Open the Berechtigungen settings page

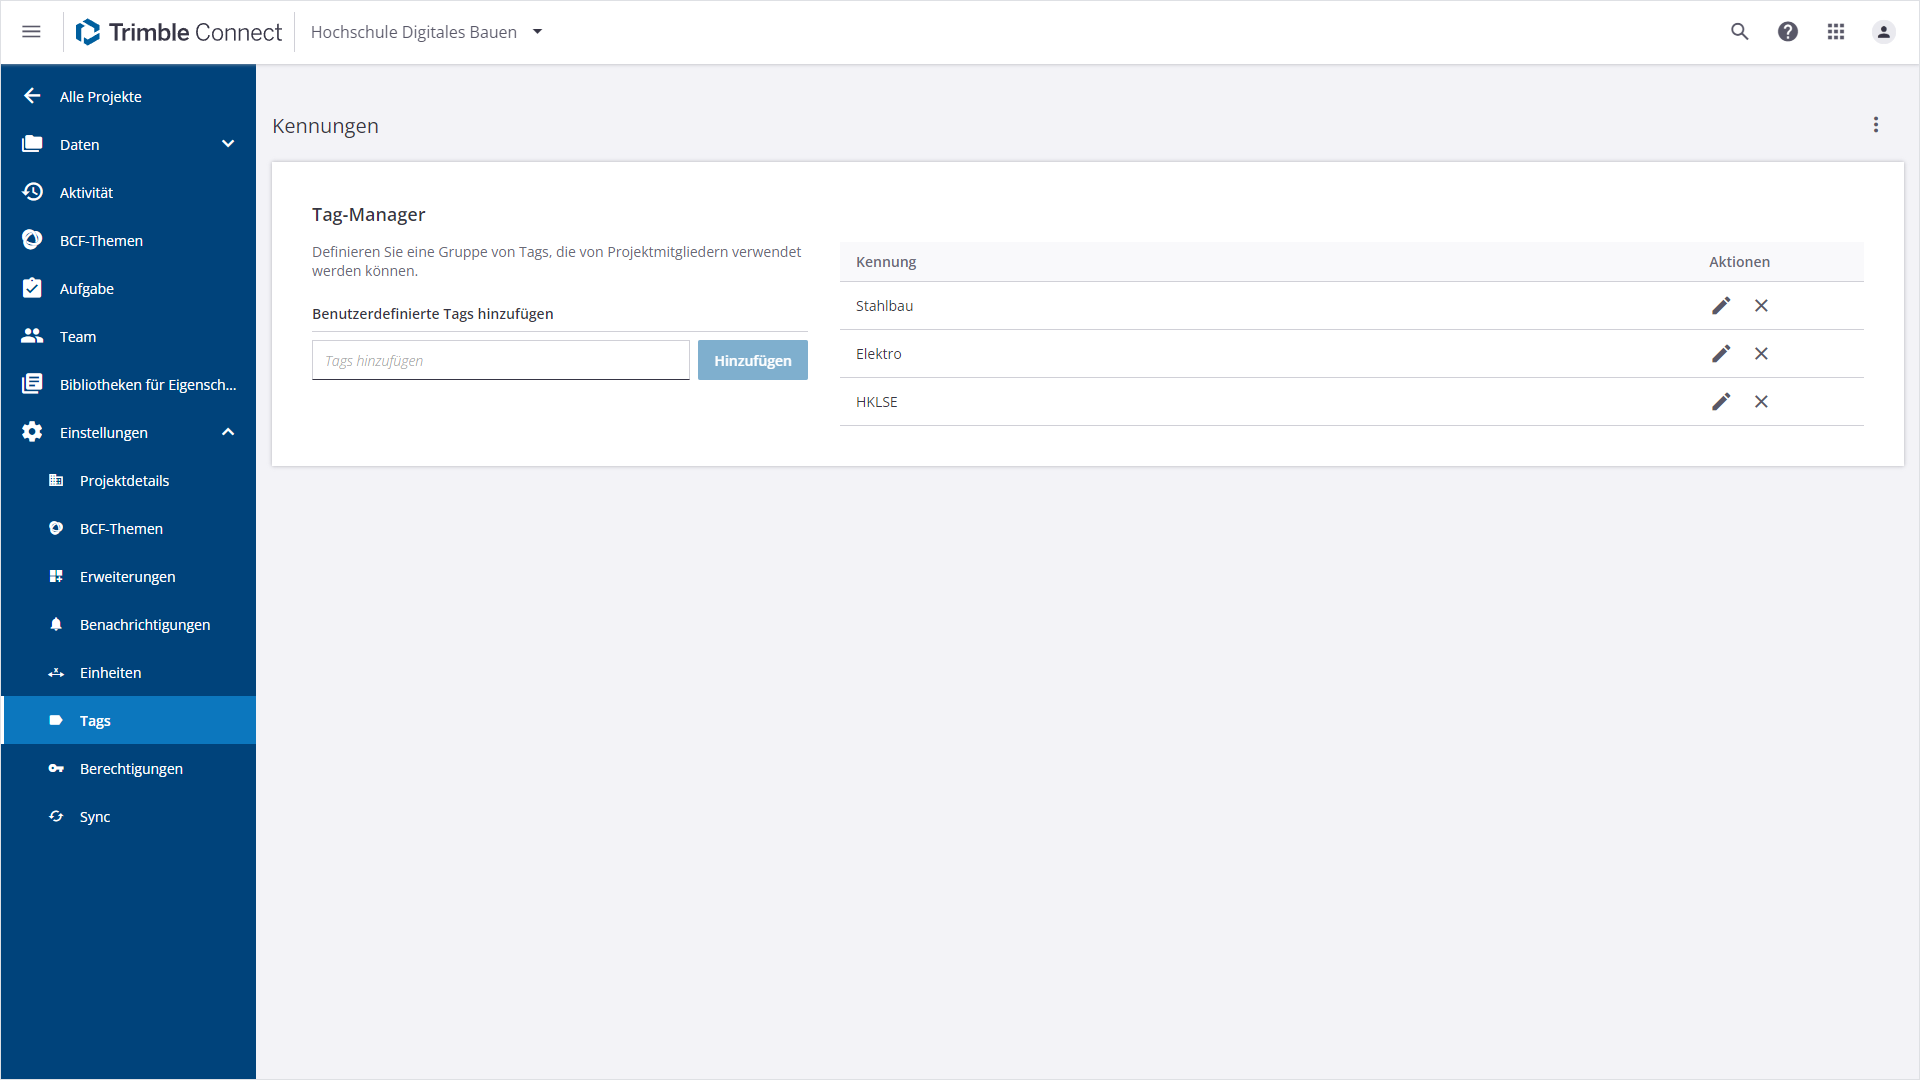coord(131,769)
